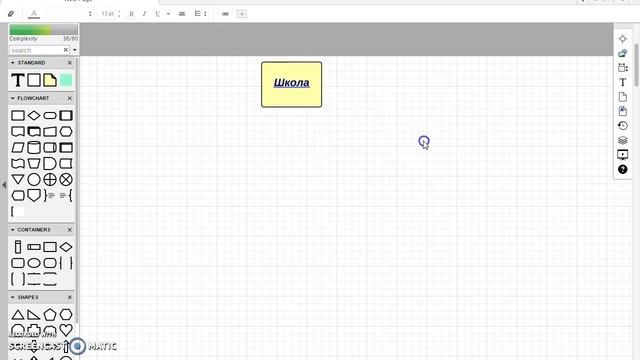Select the Manual Operation trapezoid shape

click(34, 164)
